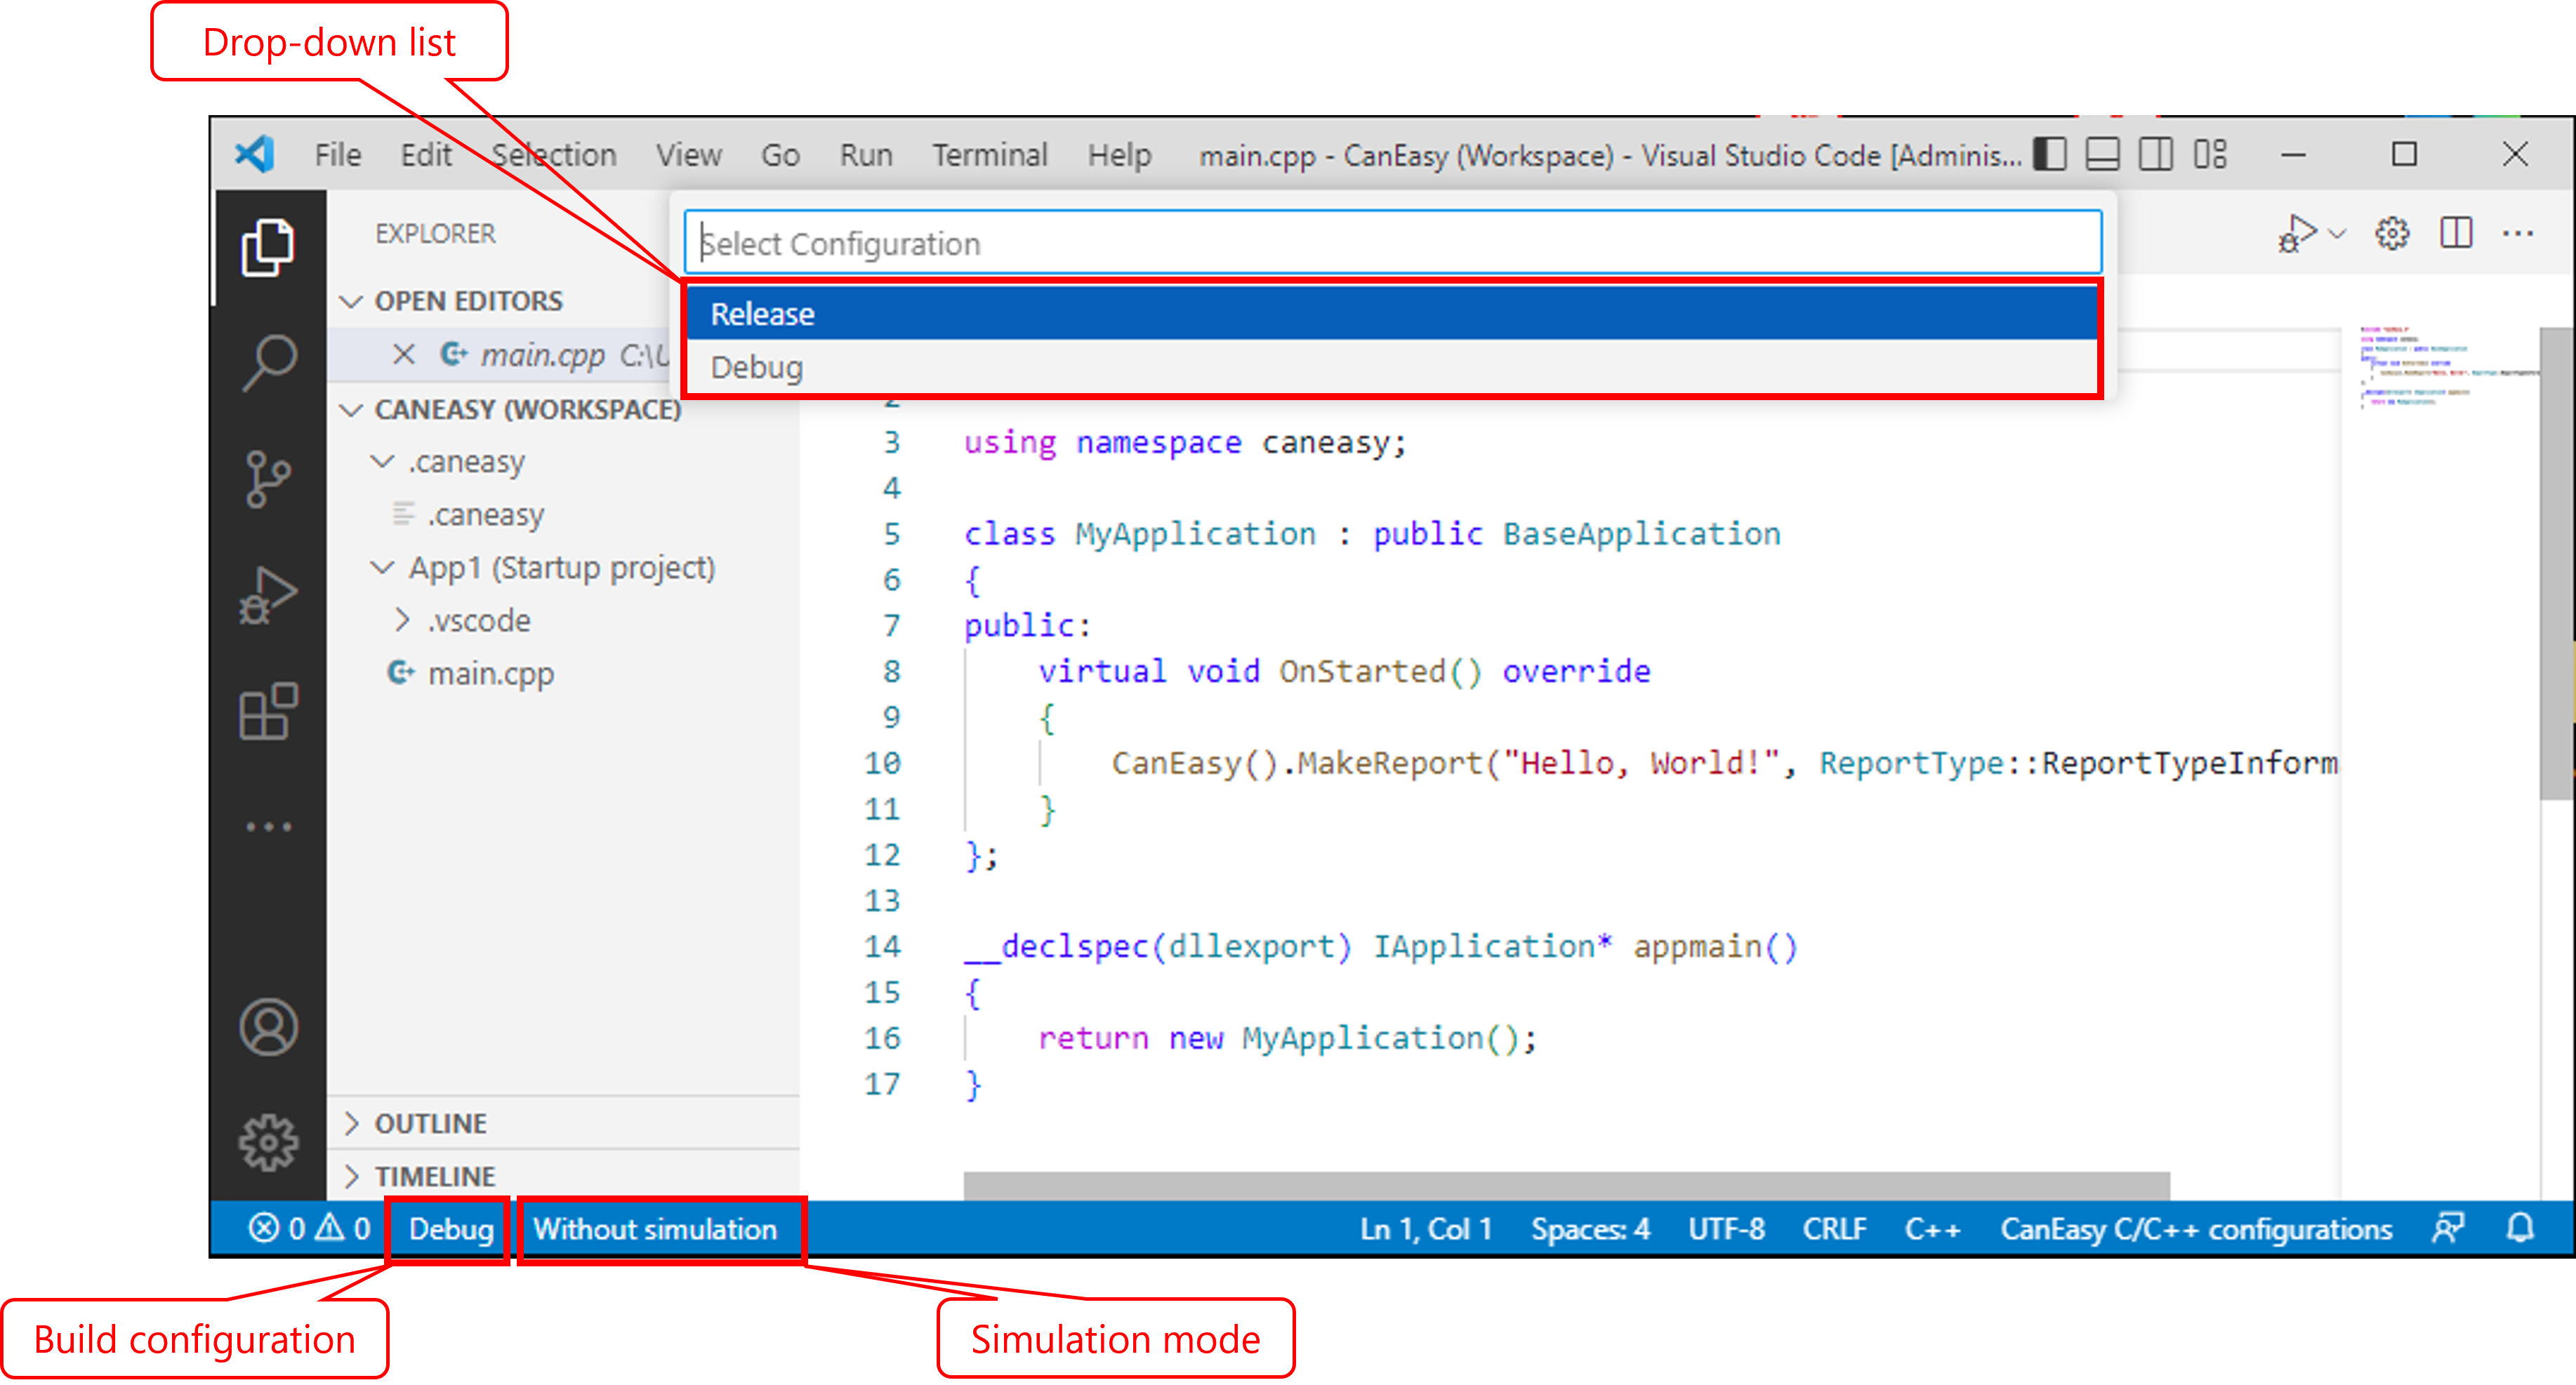Image resolution: width=2576 pixels, height=1385 pixels.
Task: Collapse the OPEN EDITORS section
Action: coord(351,301)
